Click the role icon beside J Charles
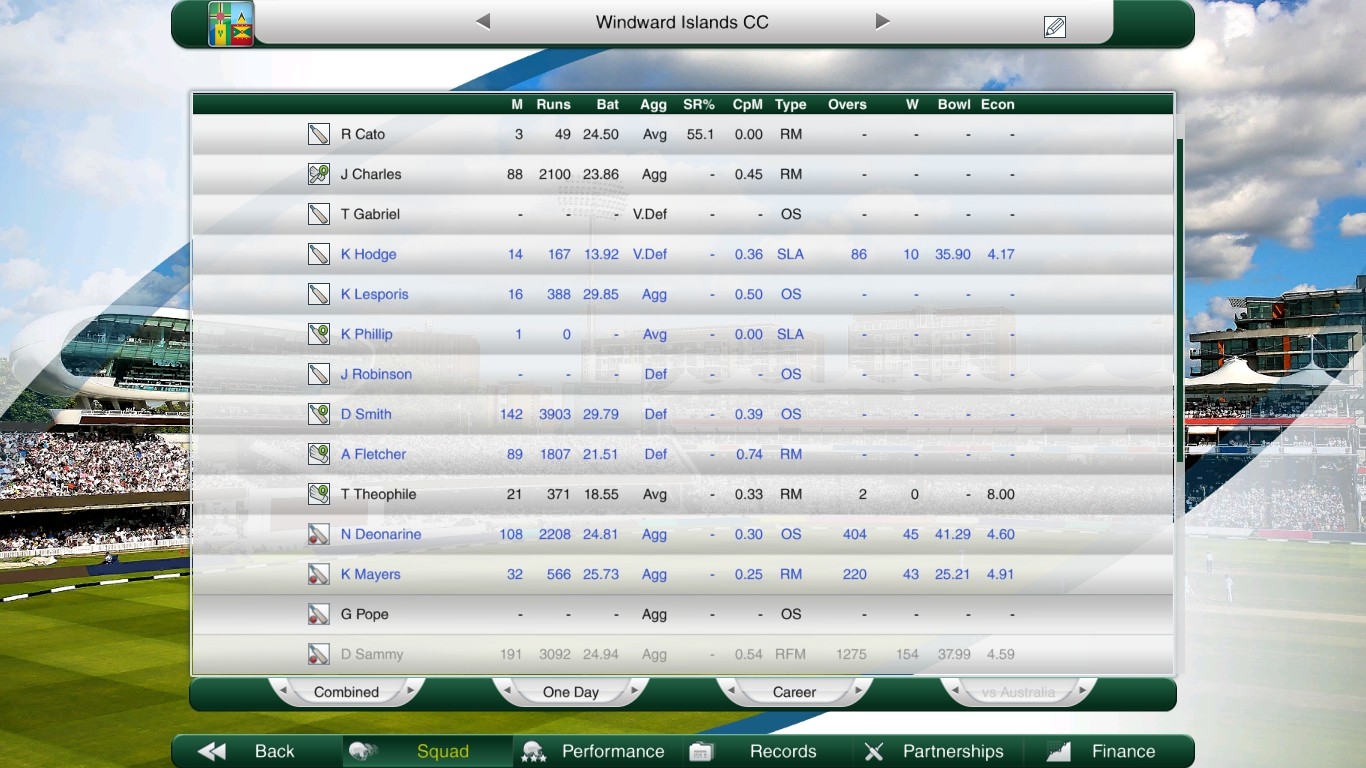Viewport: 1366px width, 768px height. tap(319, 174)
